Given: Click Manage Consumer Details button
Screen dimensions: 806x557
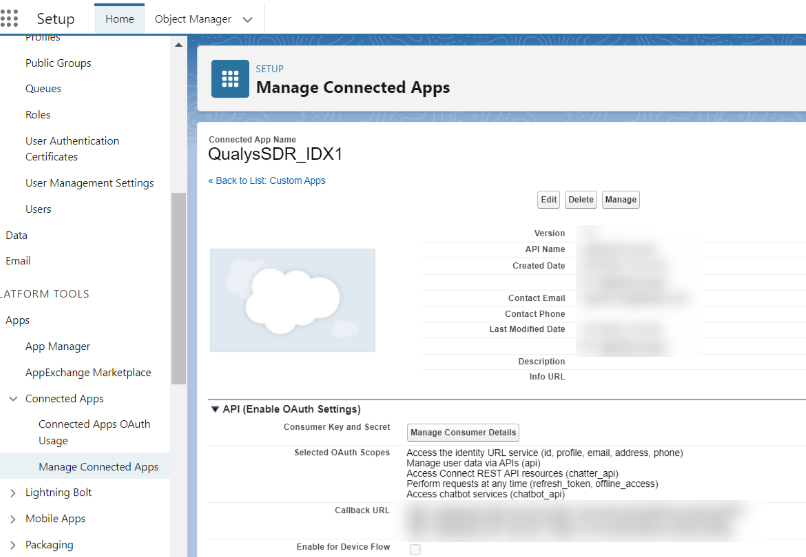Looking at the screenshot, I should click(463, 433).
